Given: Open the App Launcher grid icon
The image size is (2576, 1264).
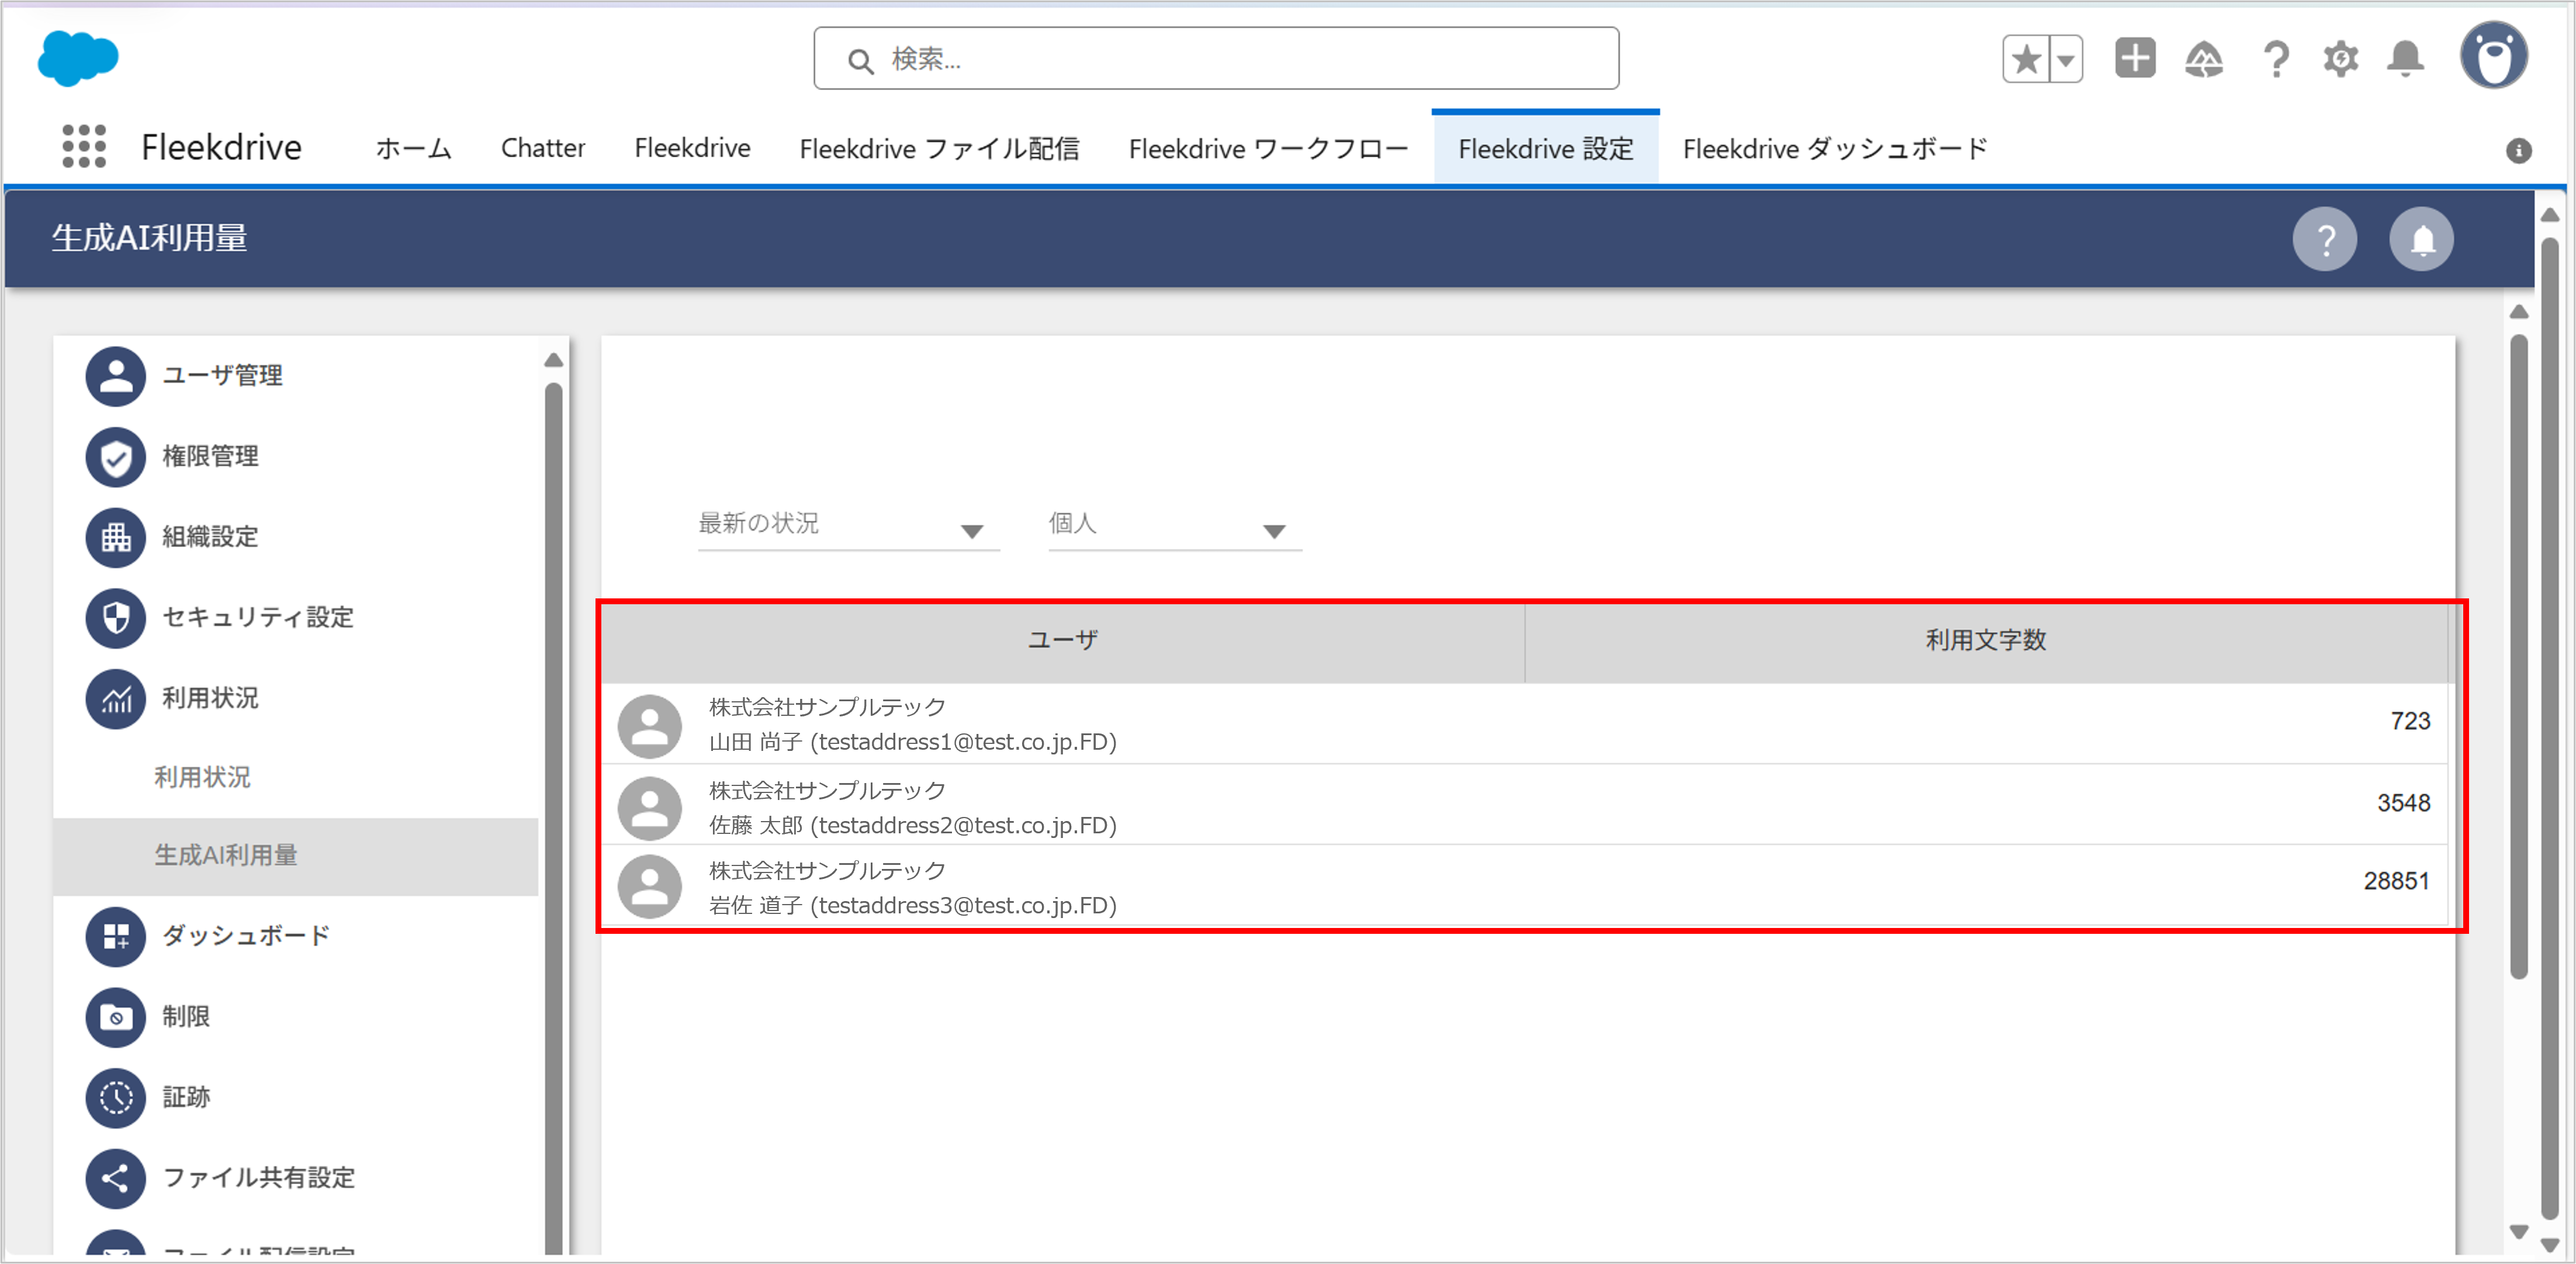Looking at the screenshot, I should click(84, 146).
